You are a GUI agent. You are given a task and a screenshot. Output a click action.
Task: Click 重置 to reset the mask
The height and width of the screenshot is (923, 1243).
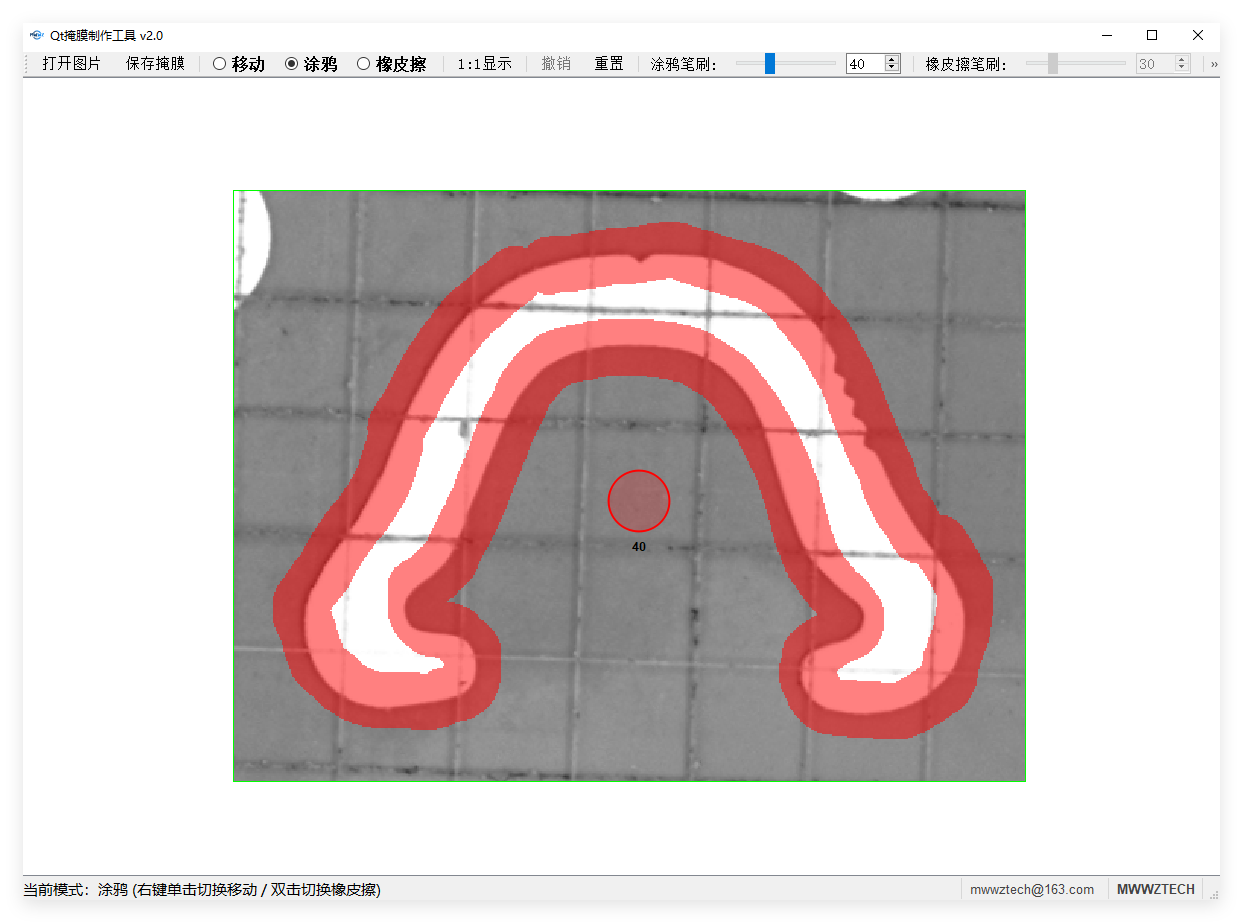point(608,64)
